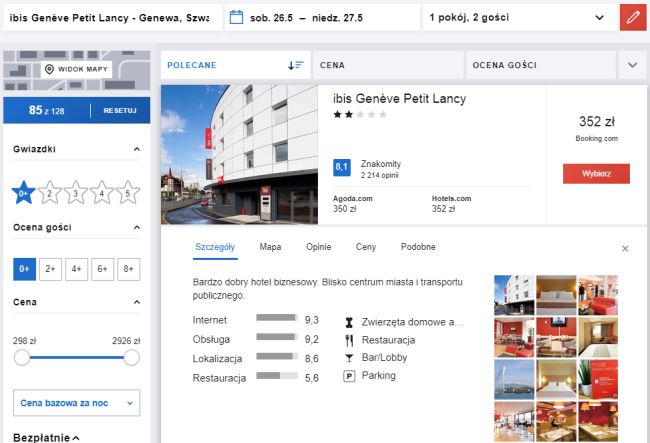Open the rooms and guests dropdown

pyautogui.click(x=515, y=18)
